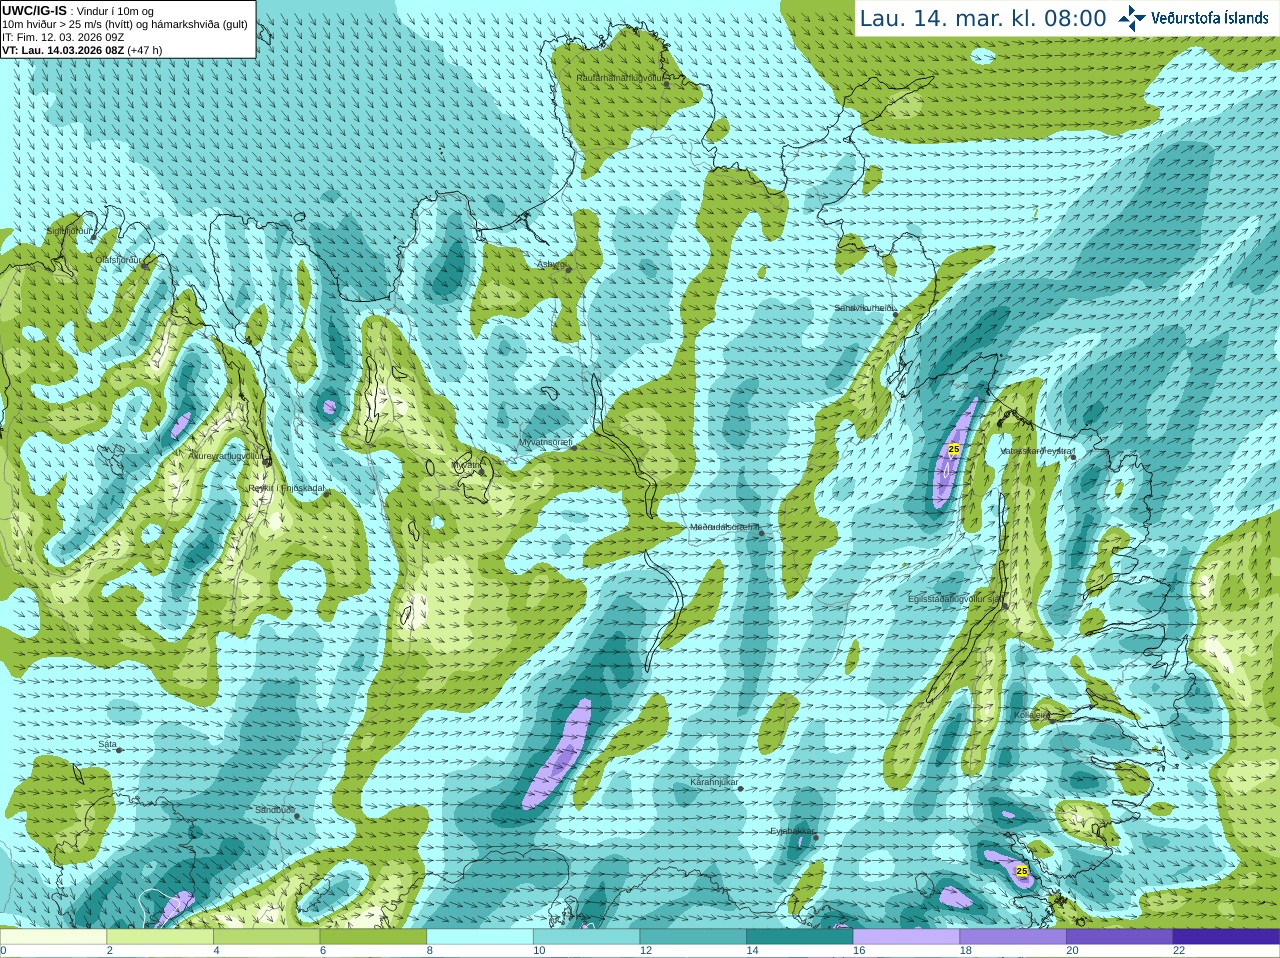Image resolution: width=1280 pixels, height=958 pixels.
Task: Select the above 22 m/s legend color
Action: pos(1226,937)
